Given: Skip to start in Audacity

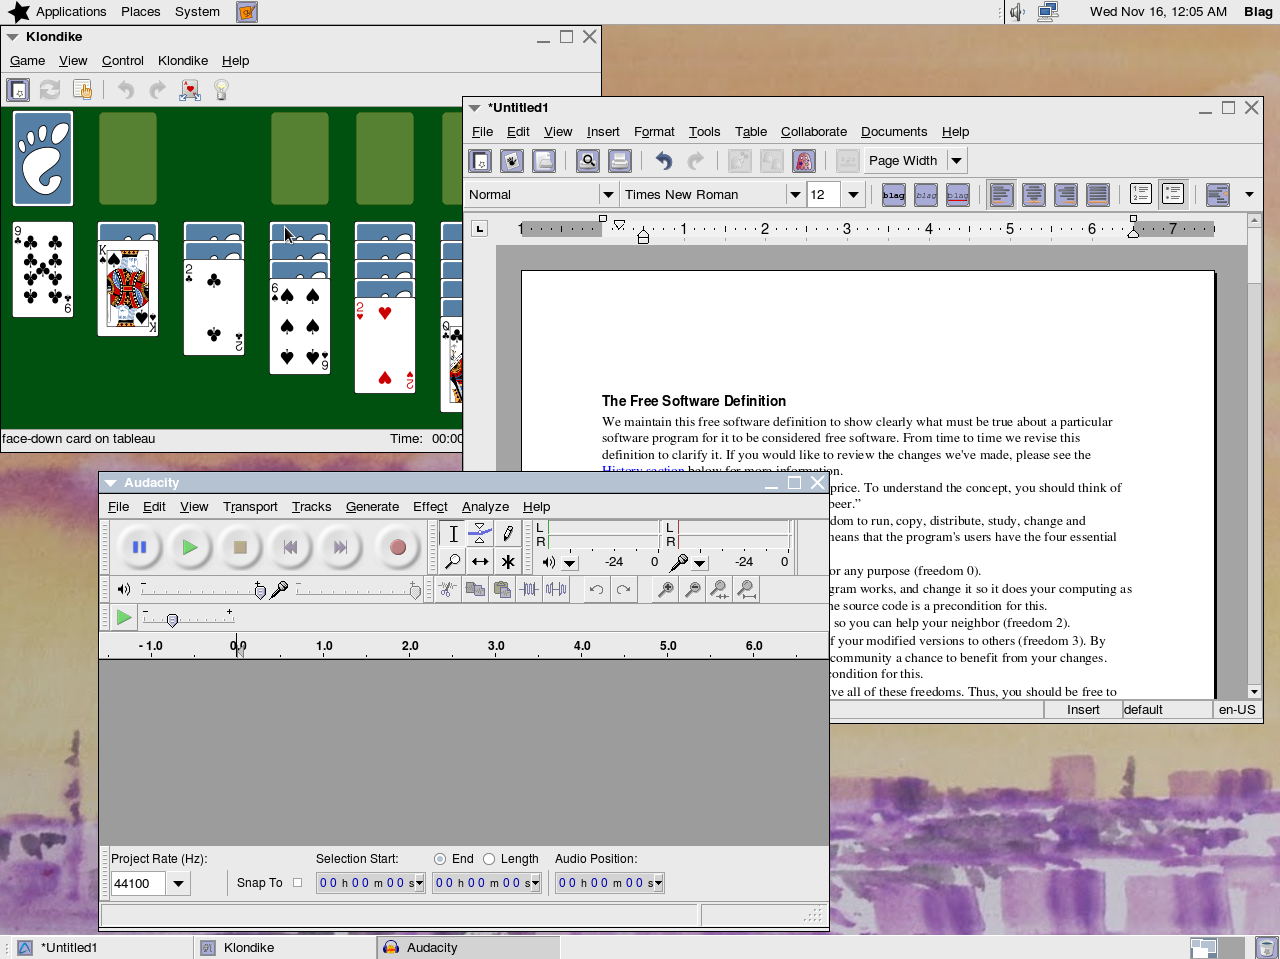Looking at the screenshot, I should click(290, 547).
